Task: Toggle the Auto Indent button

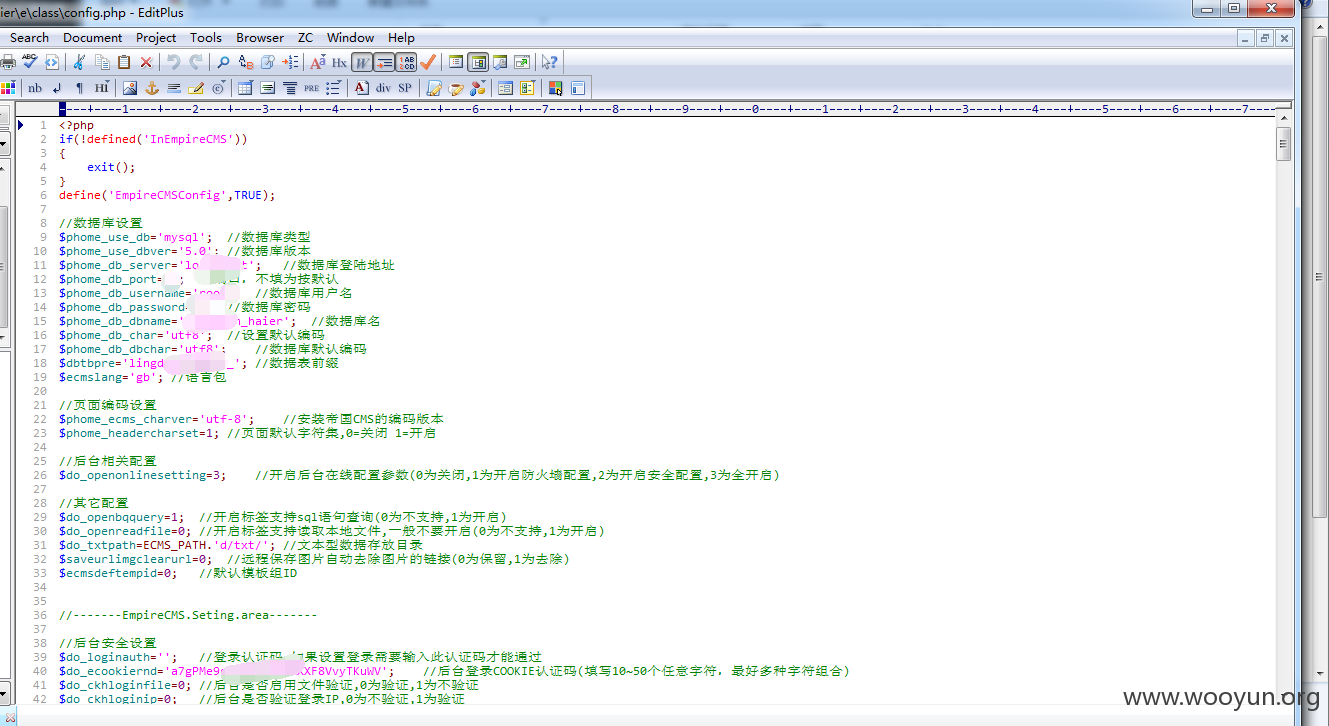Action: [x=384, y=62]
